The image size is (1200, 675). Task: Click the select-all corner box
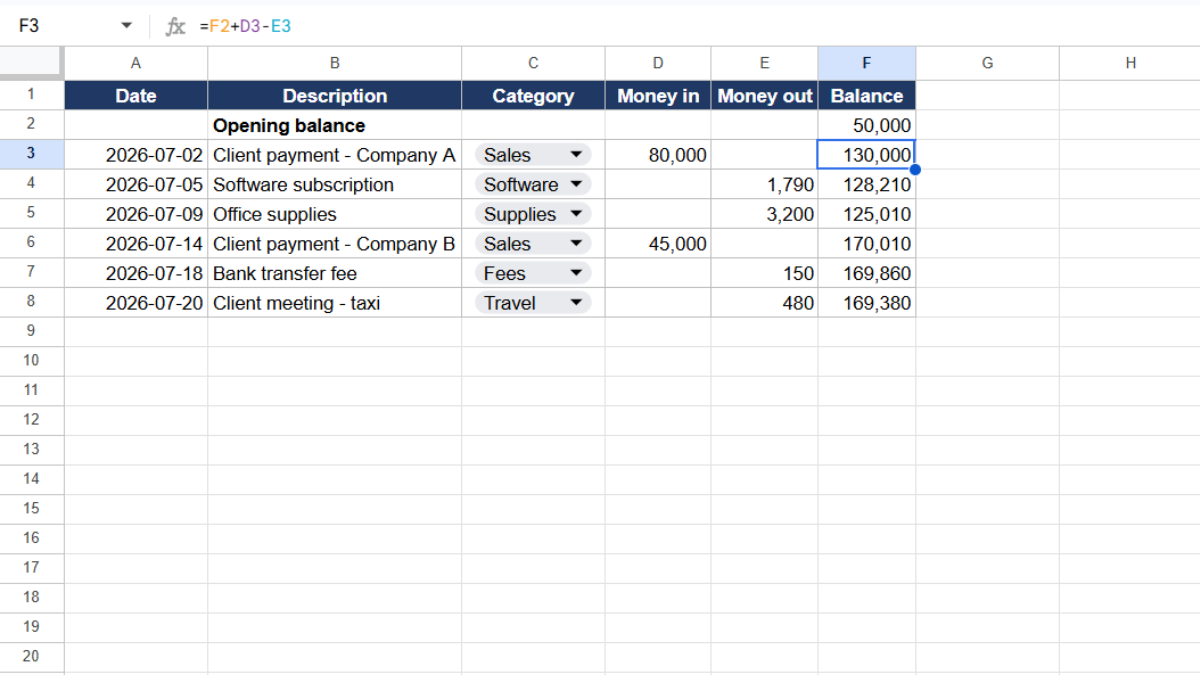pos(32,63)
